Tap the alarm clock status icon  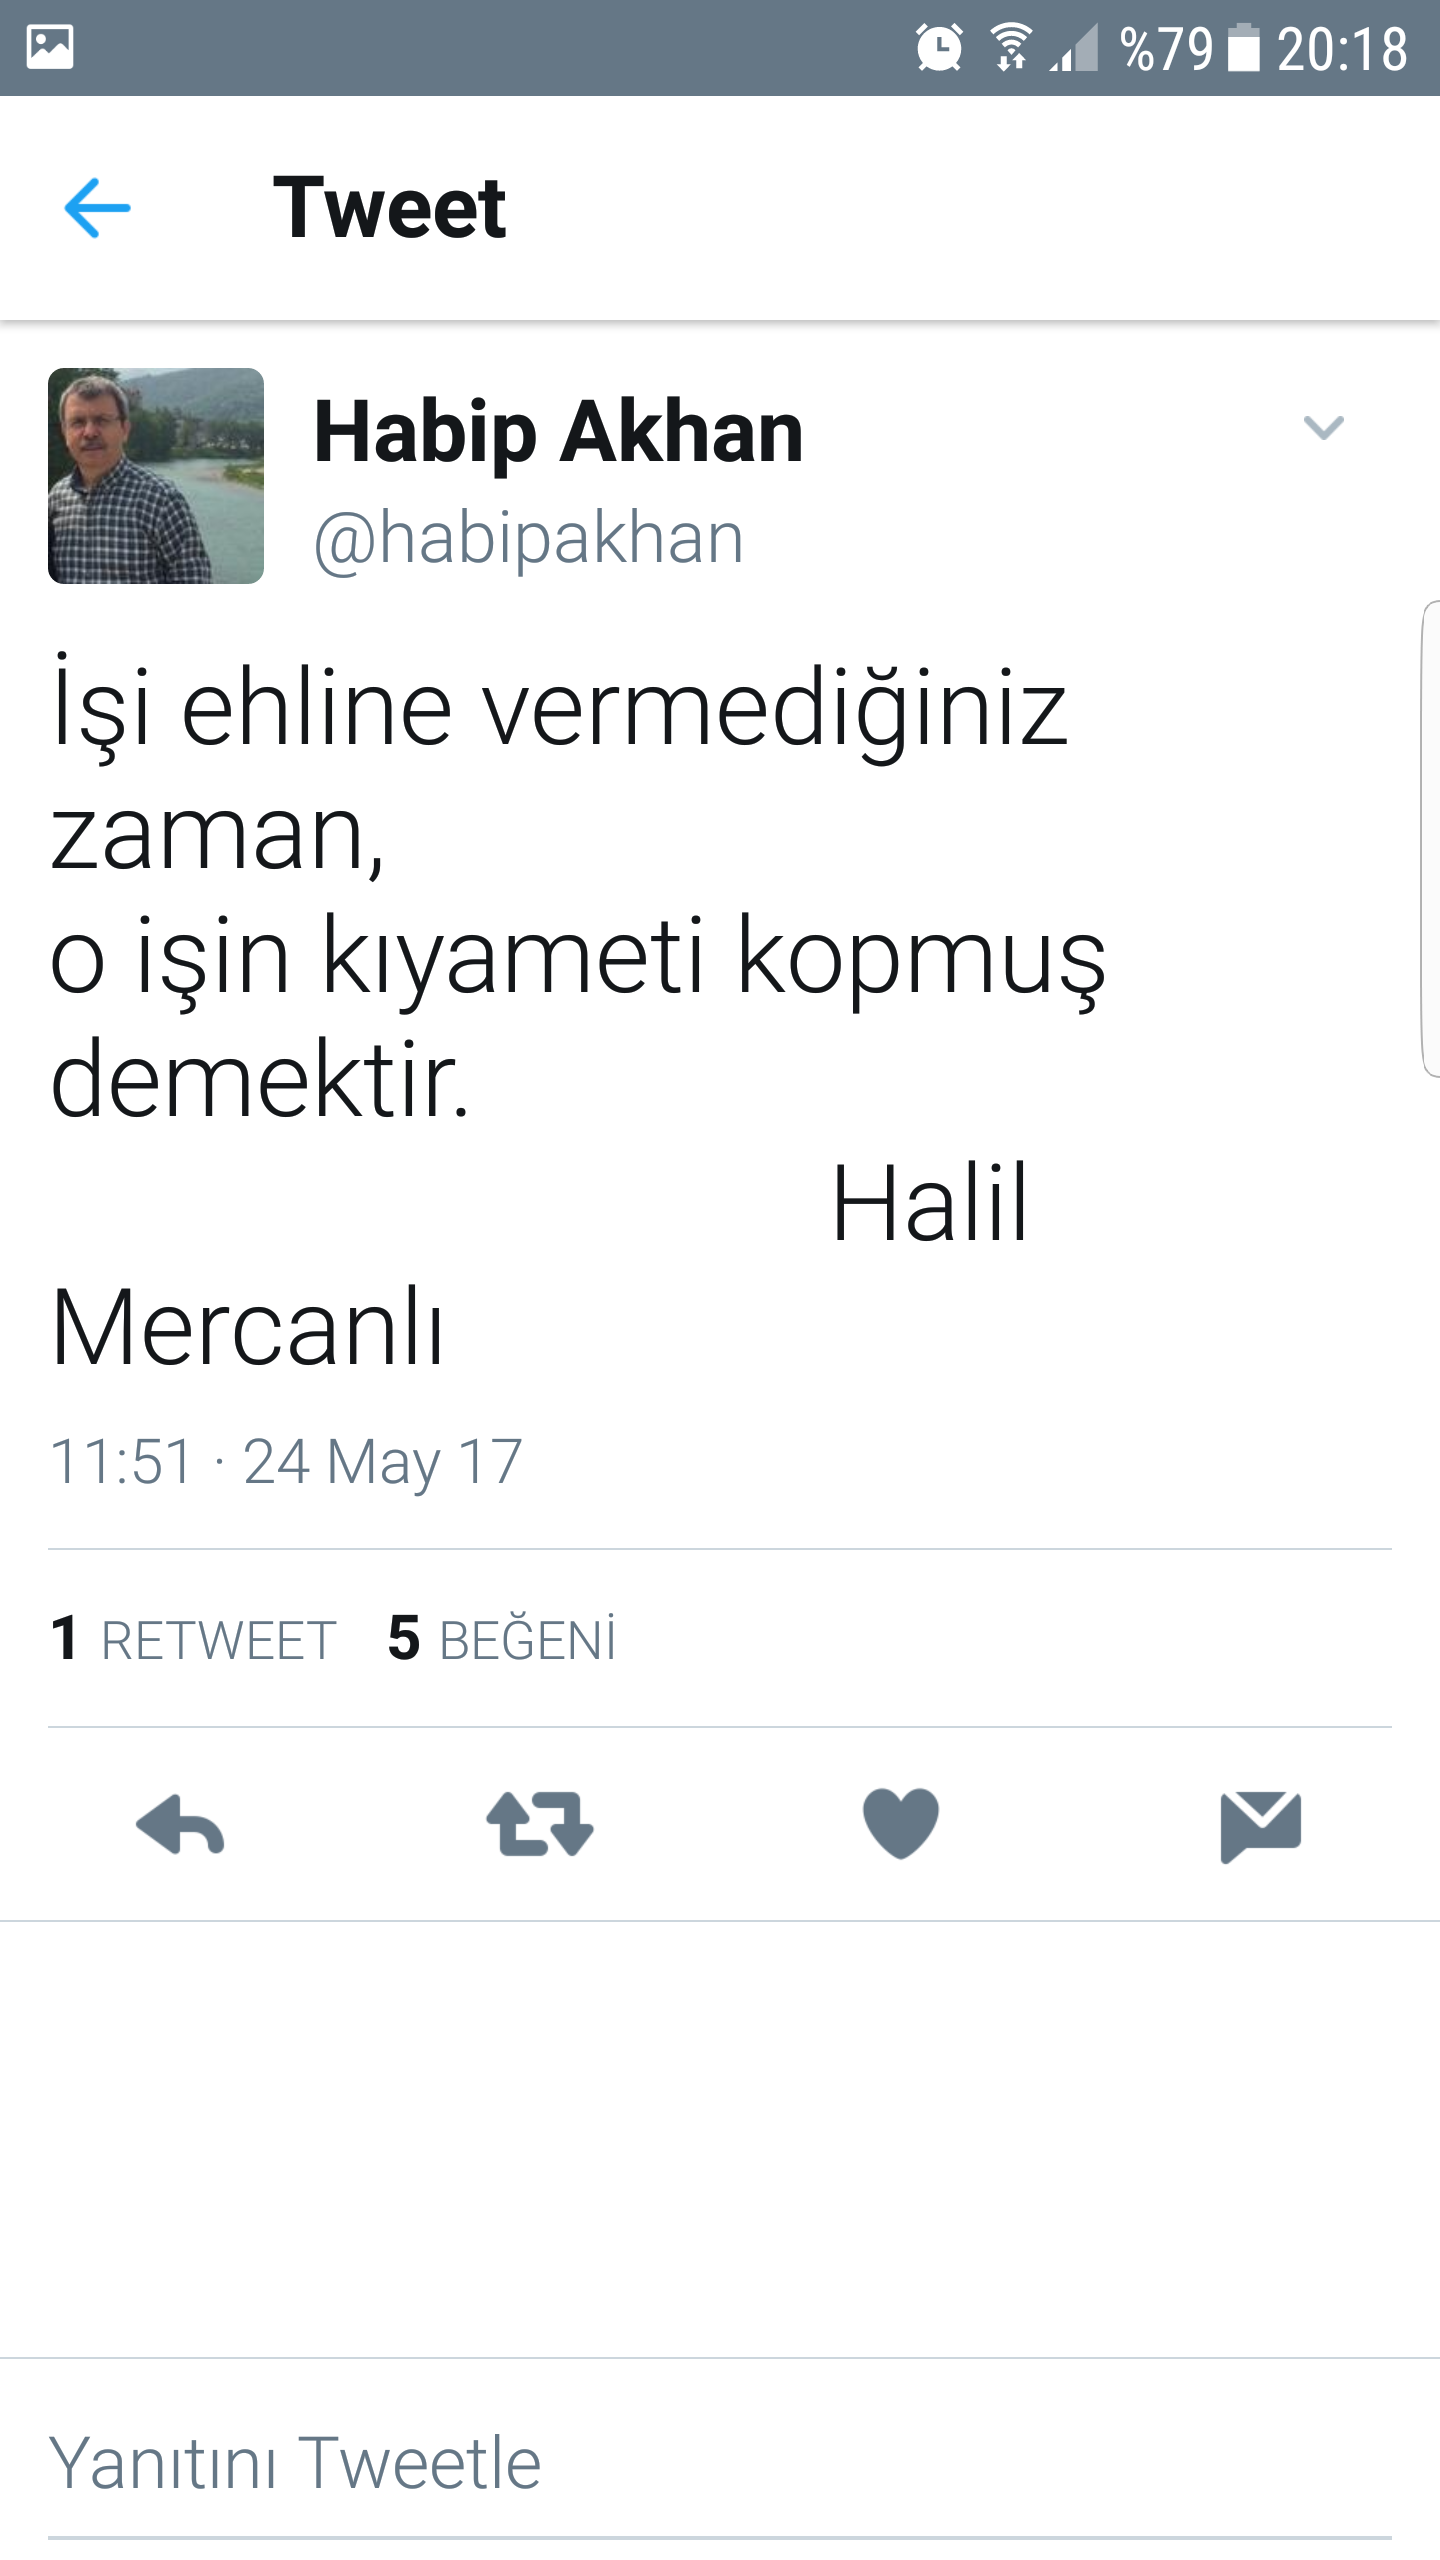[939, 48]
